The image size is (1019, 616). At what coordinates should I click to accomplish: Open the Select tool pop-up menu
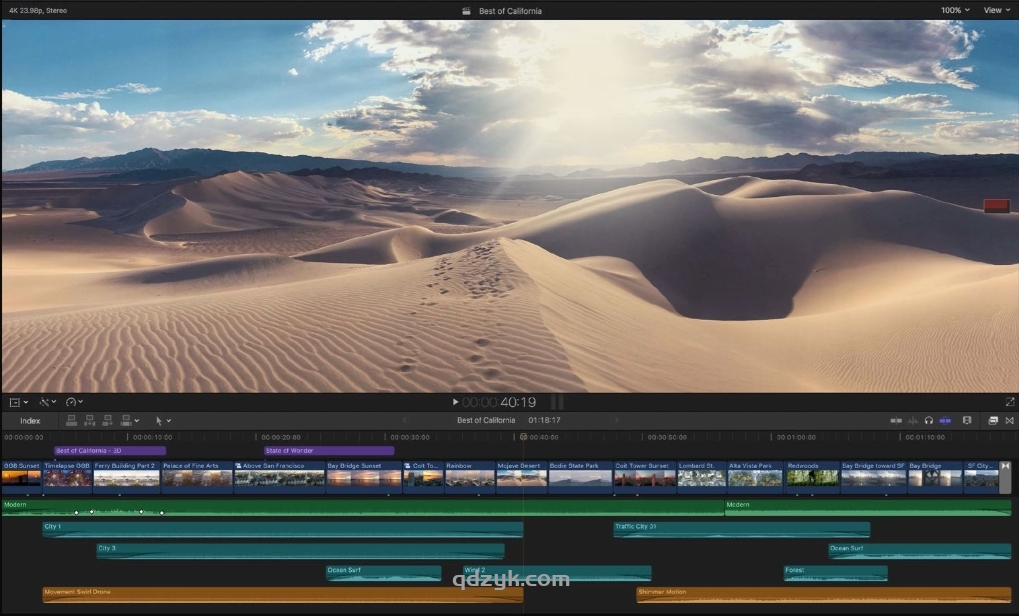[163, 421]
